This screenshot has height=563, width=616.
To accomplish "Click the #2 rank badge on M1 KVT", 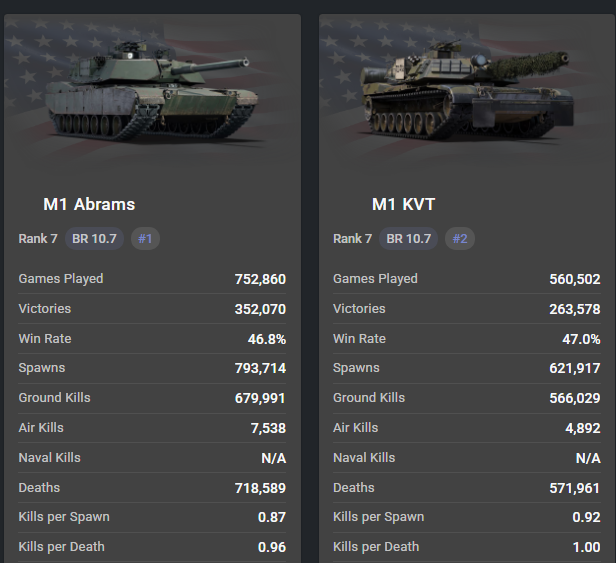I will [460, 239].
